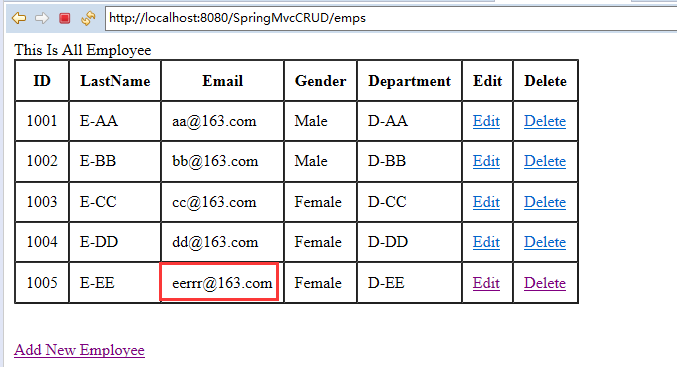Select the ID cell 1005

point(42,283)
